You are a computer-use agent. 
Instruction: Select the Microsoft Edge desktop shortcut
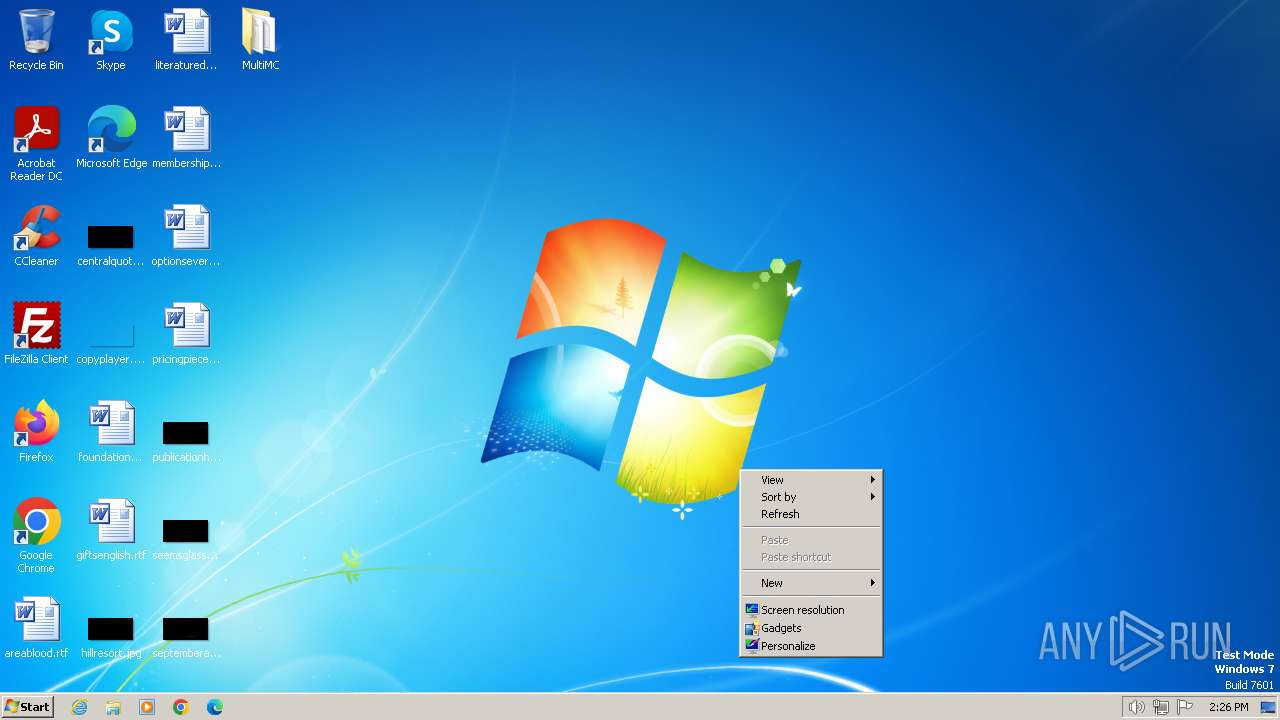point(111,138)
